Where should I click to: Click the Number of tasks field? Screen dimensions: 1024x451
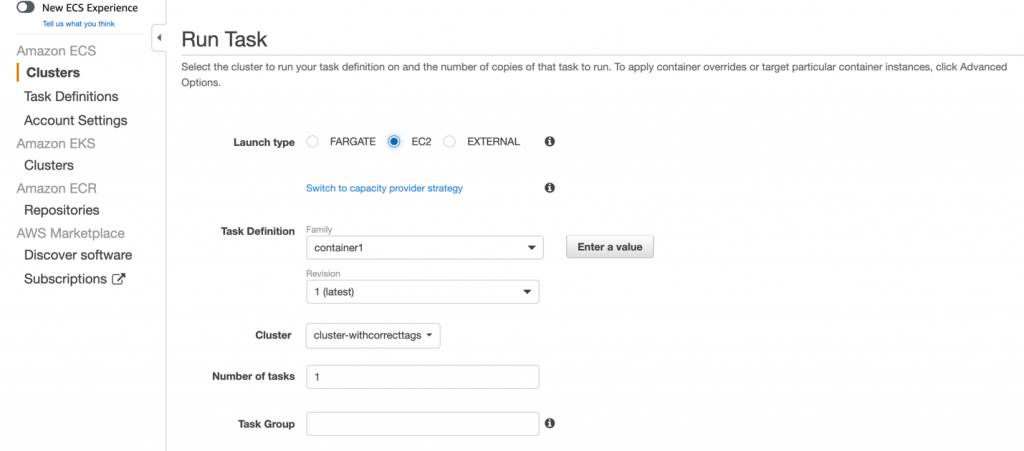point(423,377)
